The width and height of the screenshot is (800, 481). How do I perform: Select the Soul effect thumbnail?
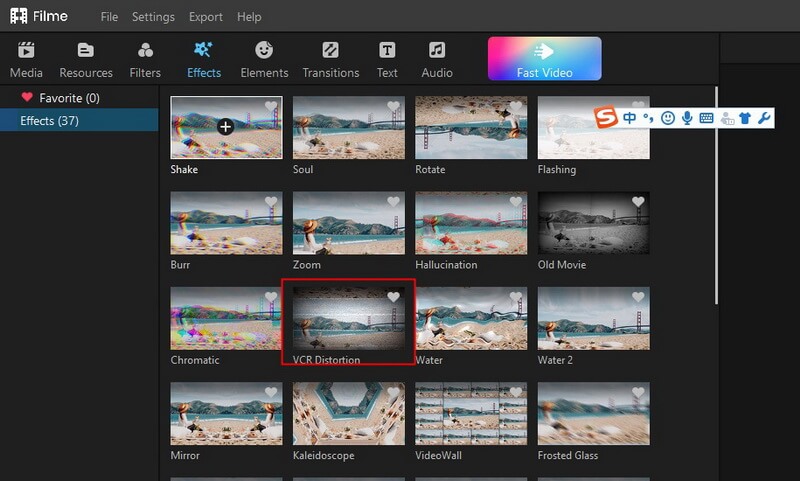tap(348, 128)
